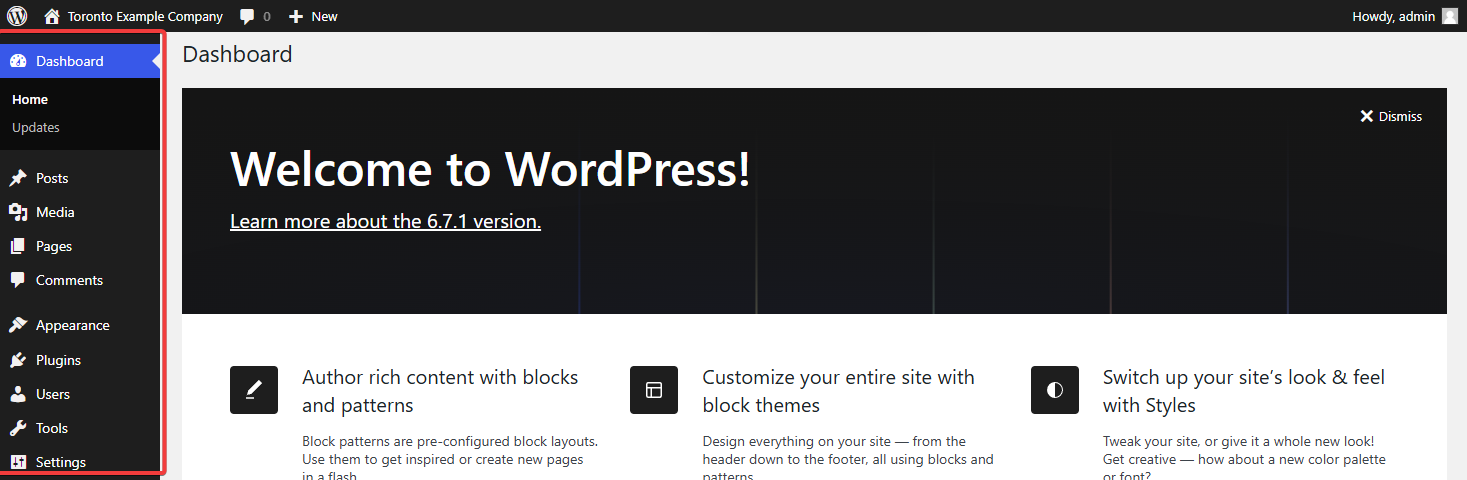
Task: Click the Tools wrench icon
Action: pyautogui.click(x=18, y=428)
